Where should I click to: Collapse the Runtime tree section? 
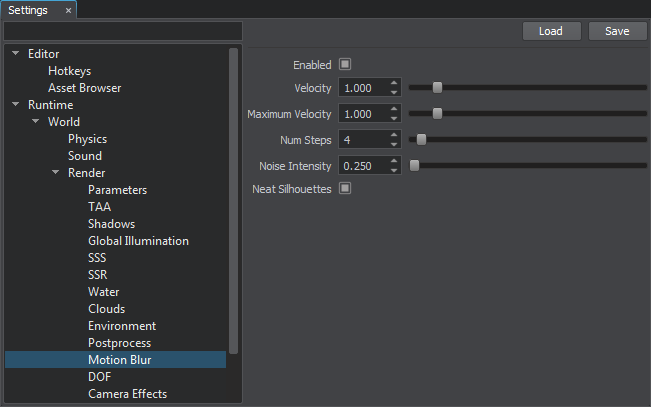coord(16,104)
